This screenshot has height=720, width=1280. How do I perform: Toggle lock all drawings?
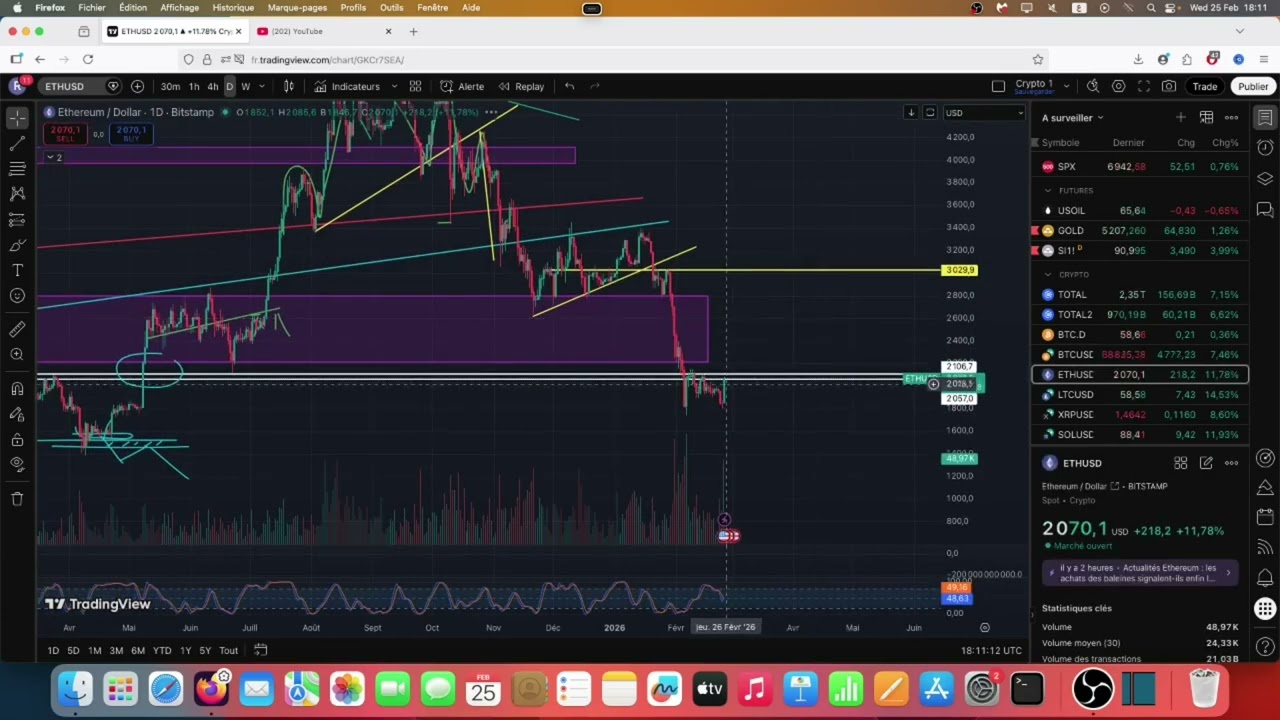click(17, 439)
